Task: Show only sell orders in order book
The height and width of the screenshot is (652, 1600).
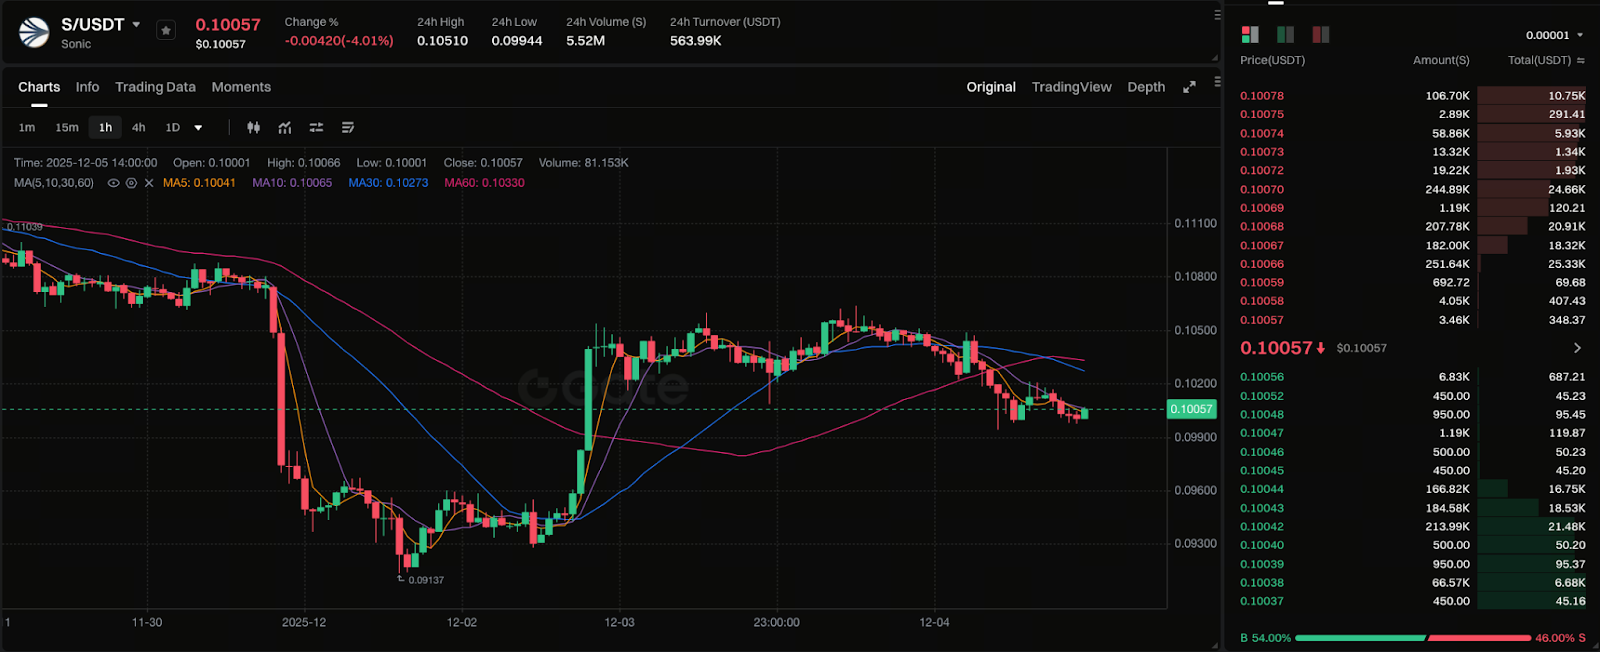Action: pos(1321,35)
